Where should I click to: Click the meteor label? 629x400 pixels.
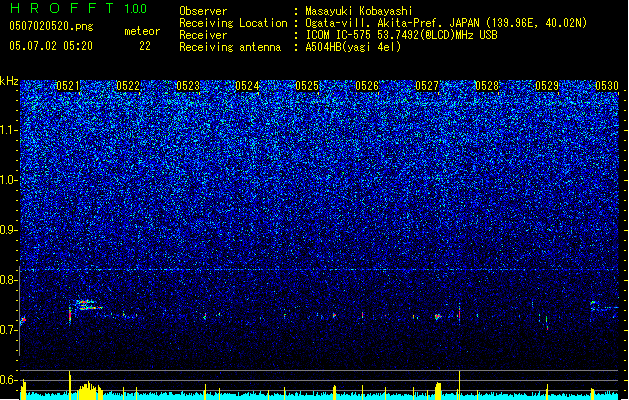[x=142, y=31]
